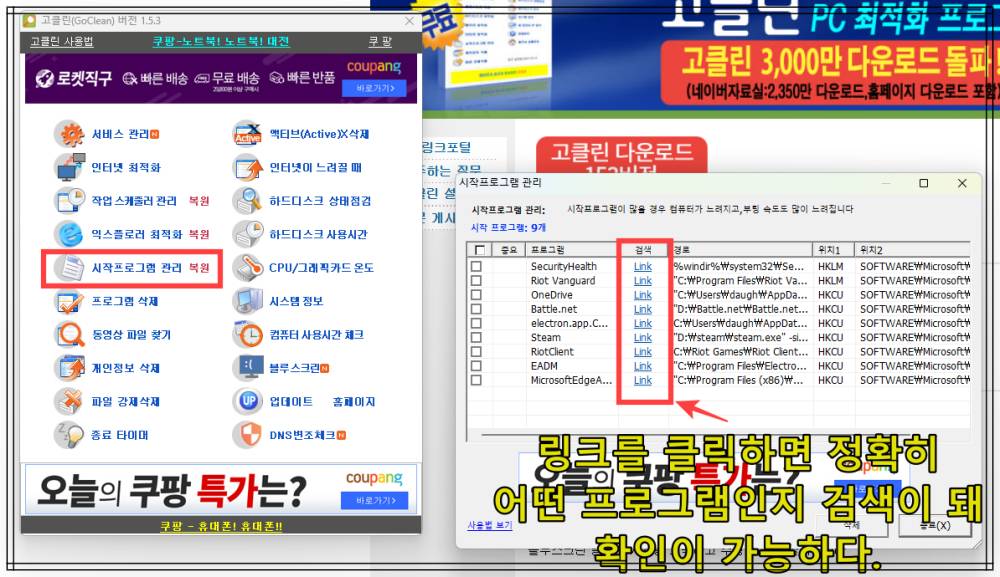Open the Link for RiotClient

643,351
